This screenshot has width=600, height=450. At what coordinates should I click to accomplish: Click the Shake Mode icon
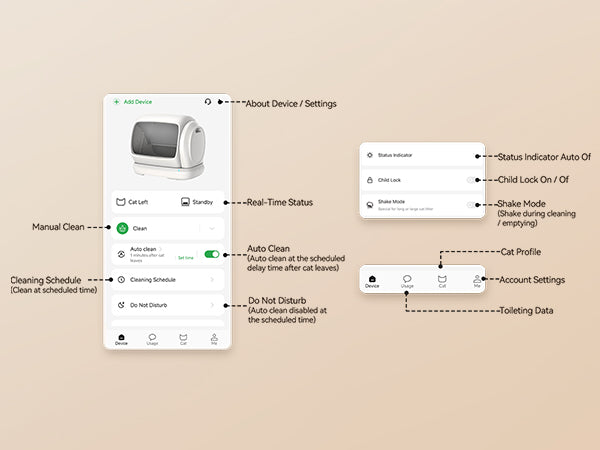coord(370,204)
